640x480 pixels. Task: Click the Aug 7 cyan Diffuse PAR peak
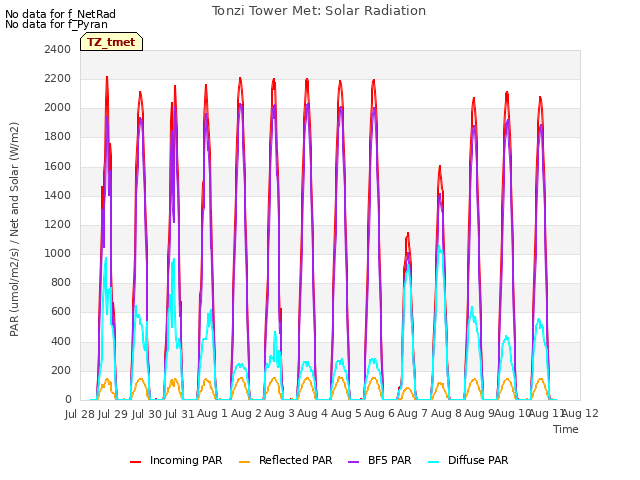click(x=440, y=247)
